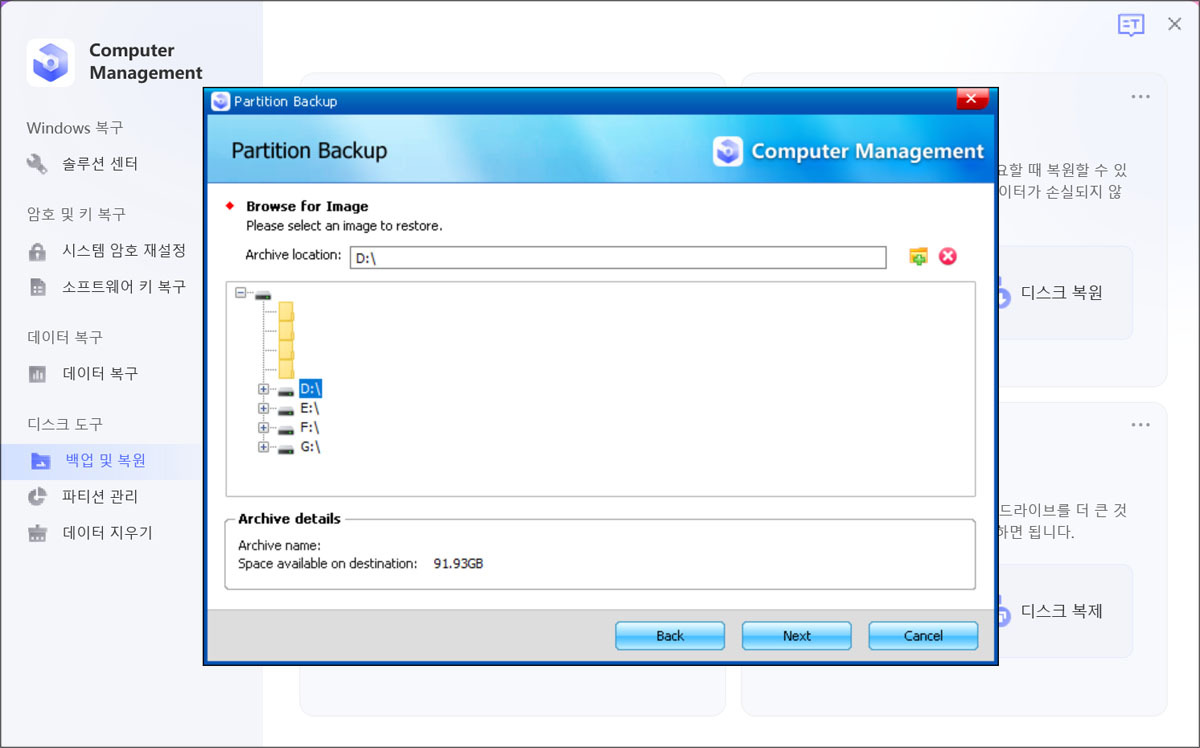Open more options on the card containing 디스크 복제
This screenshot has width=1200, height=748.
point(1140,425)
